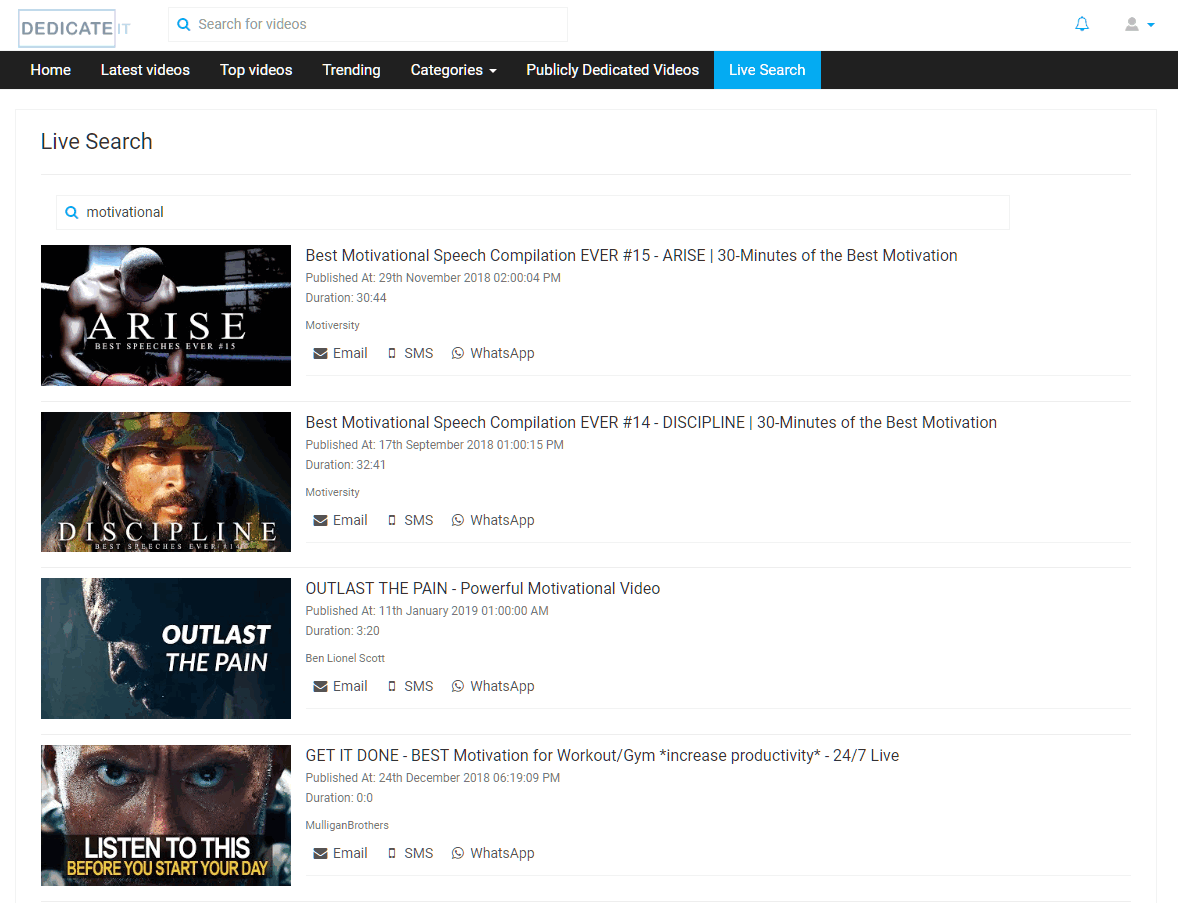
Task: Expand the Categories dropdown
Action: pyautogui.click(x=453, y=70)
